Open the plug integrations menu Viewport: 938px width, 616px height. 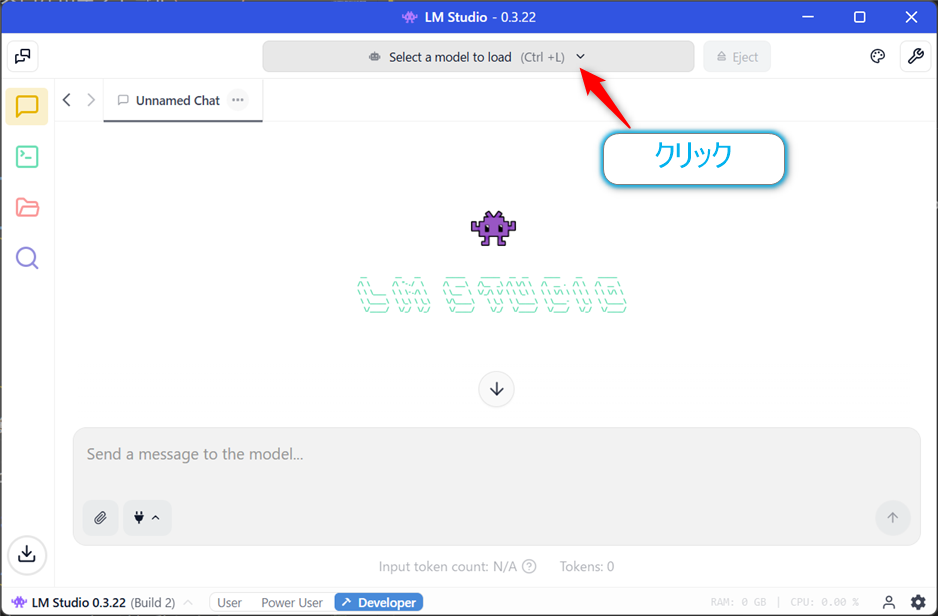[147, 517]
